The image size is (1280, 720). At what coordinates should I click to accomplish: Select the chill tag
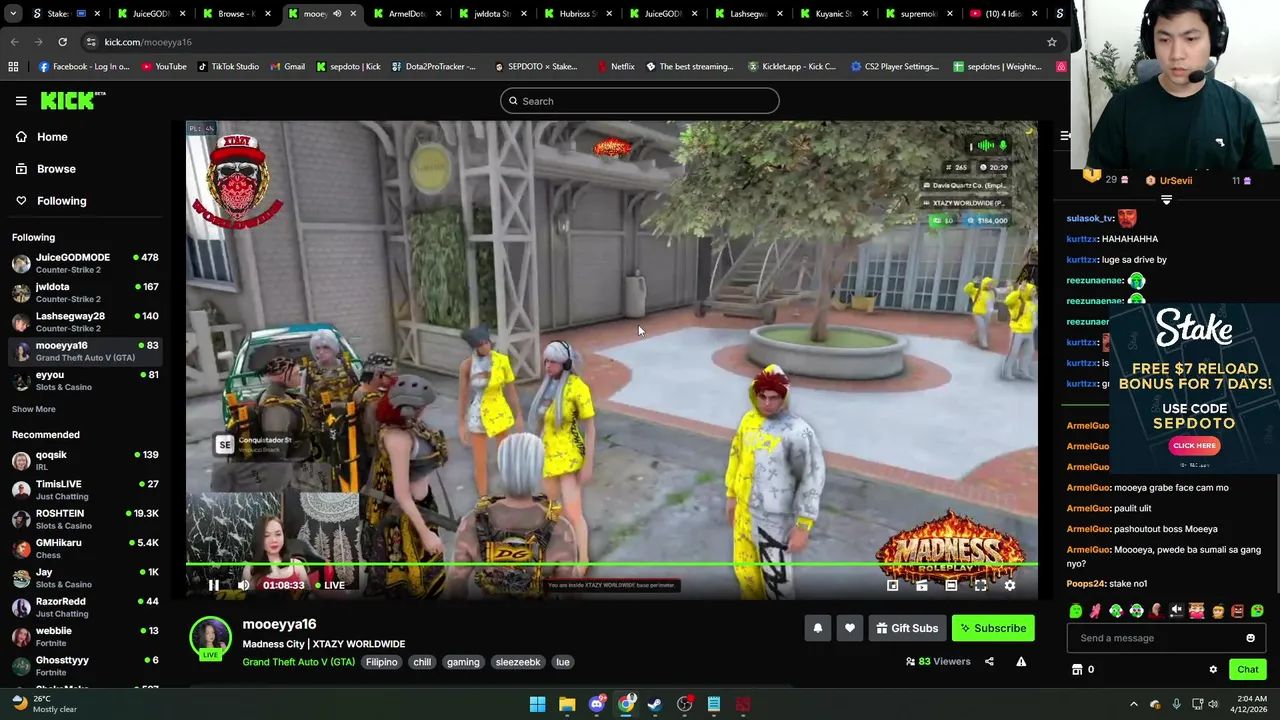[422, 662]
